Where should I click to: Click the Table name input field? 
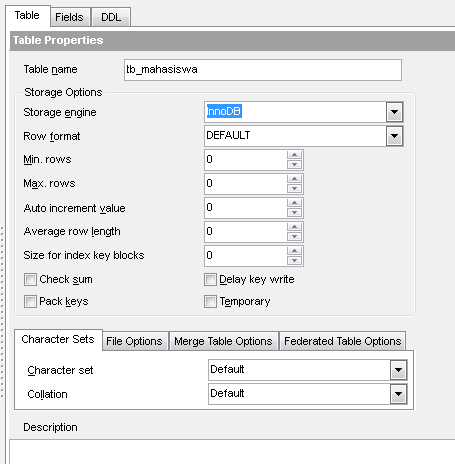click(x=263, y=70)
